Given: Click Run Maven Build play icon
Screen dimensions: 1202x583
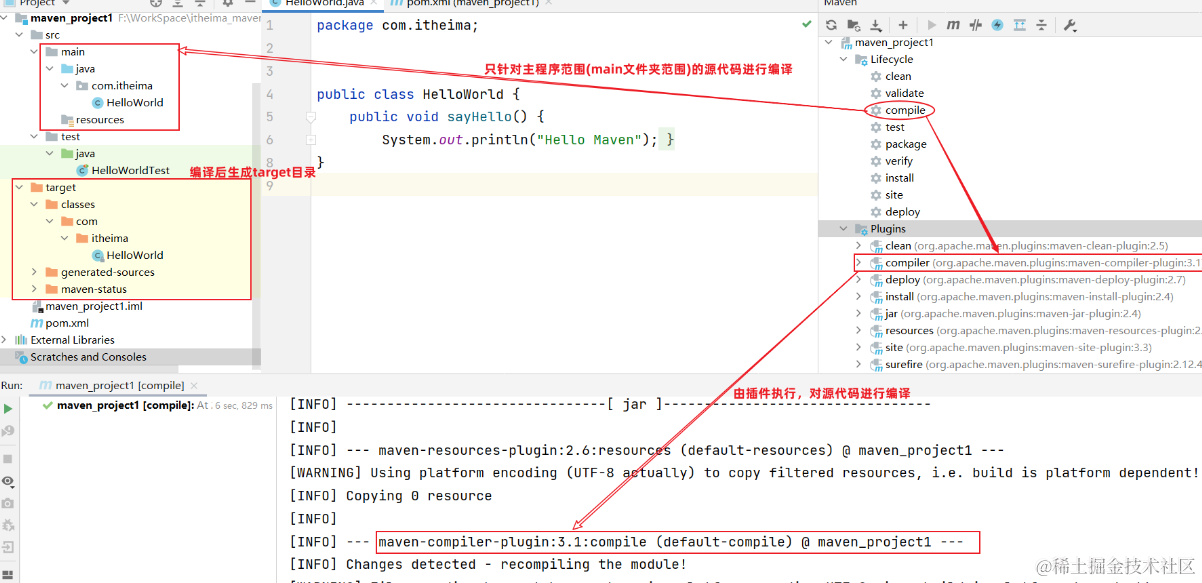Looking at the screenshot, I should [x=932, y=25].
